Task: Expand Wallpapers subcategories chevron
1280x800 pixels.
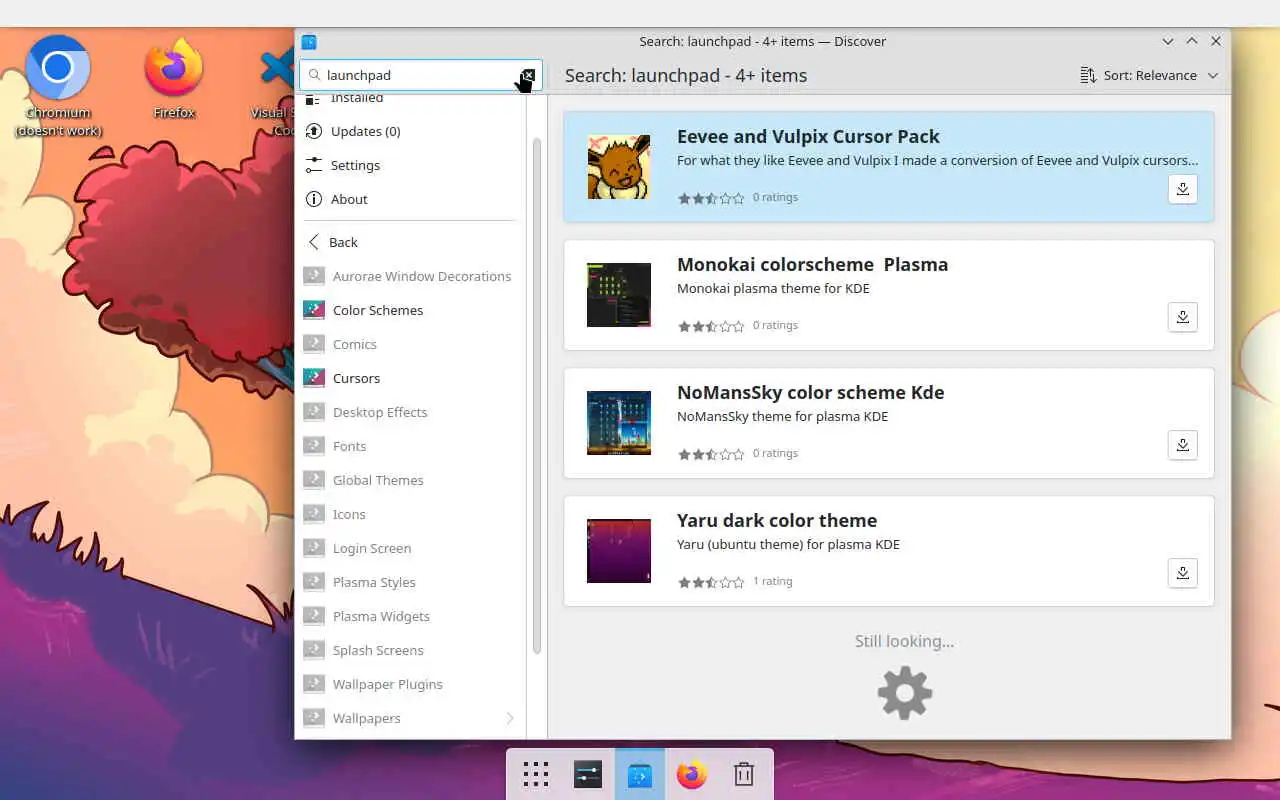Action: [510, 718]
